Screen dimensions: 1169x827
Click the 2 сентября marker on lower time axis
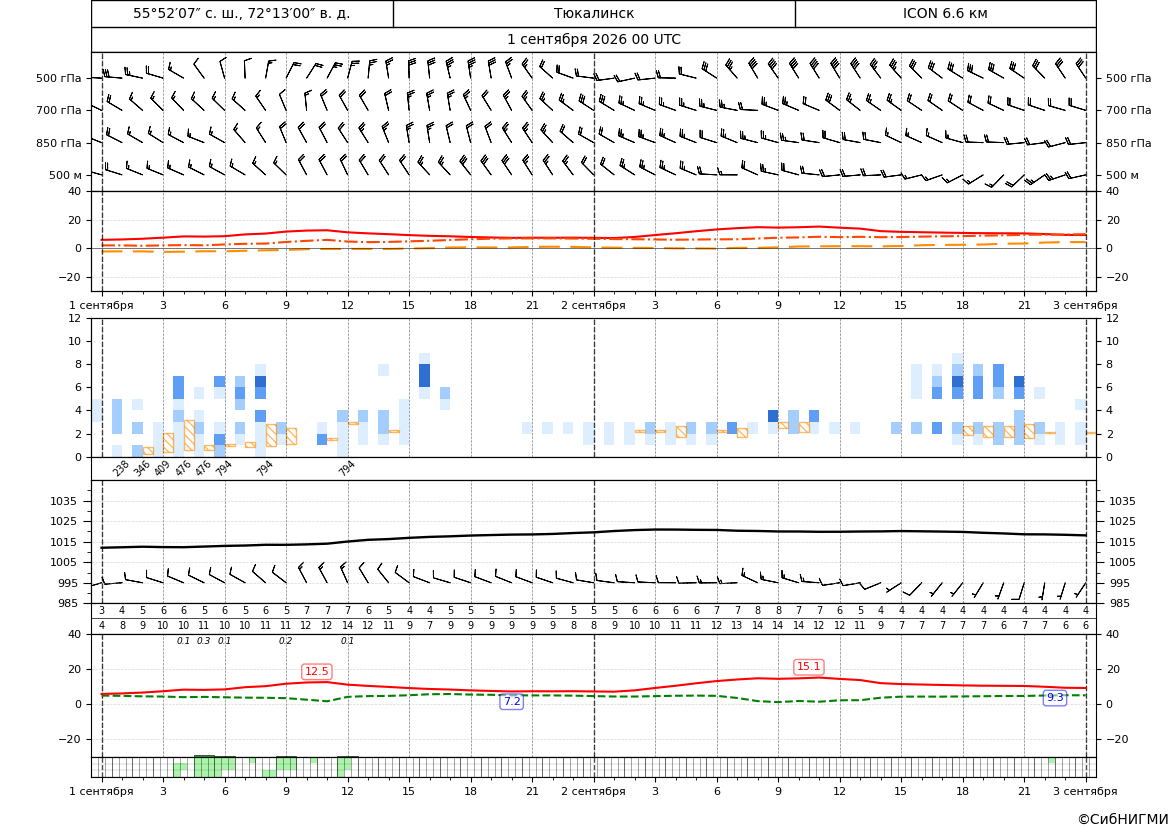click(x=594, y=791)
